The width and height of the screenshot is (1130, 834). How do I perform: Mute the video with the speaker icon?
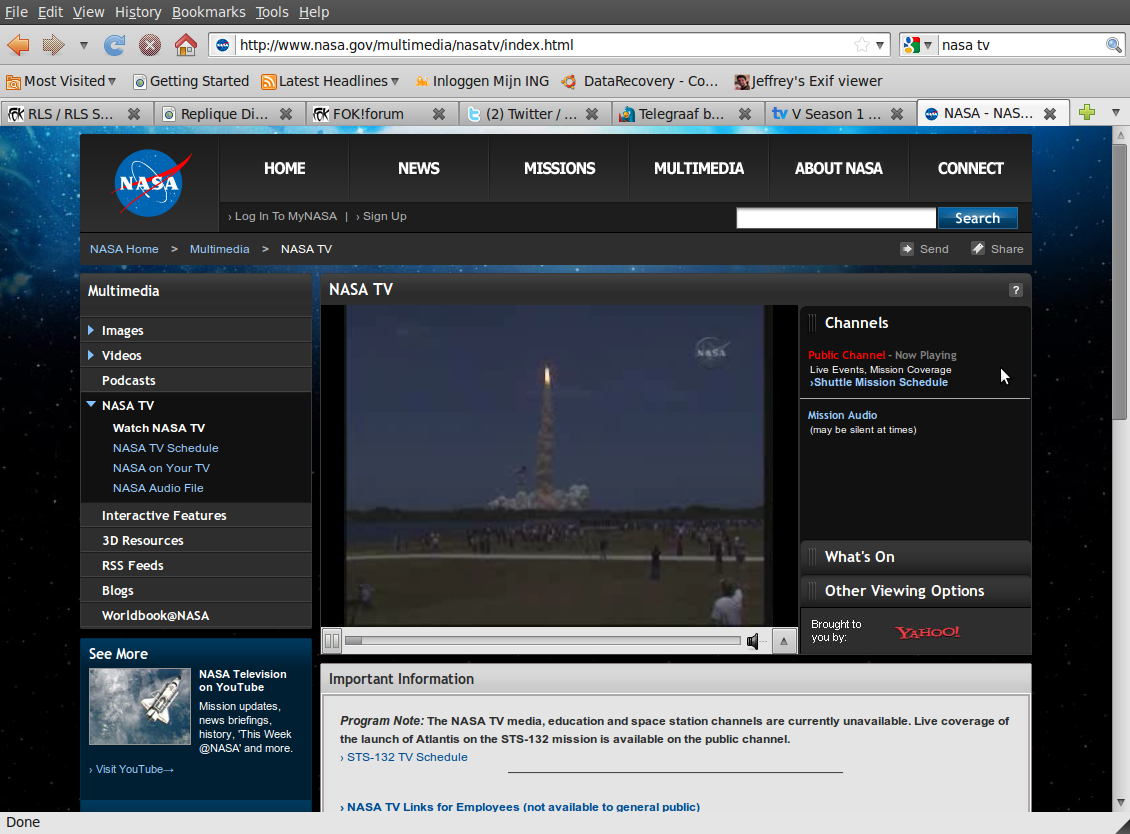(x=753, y=640)
